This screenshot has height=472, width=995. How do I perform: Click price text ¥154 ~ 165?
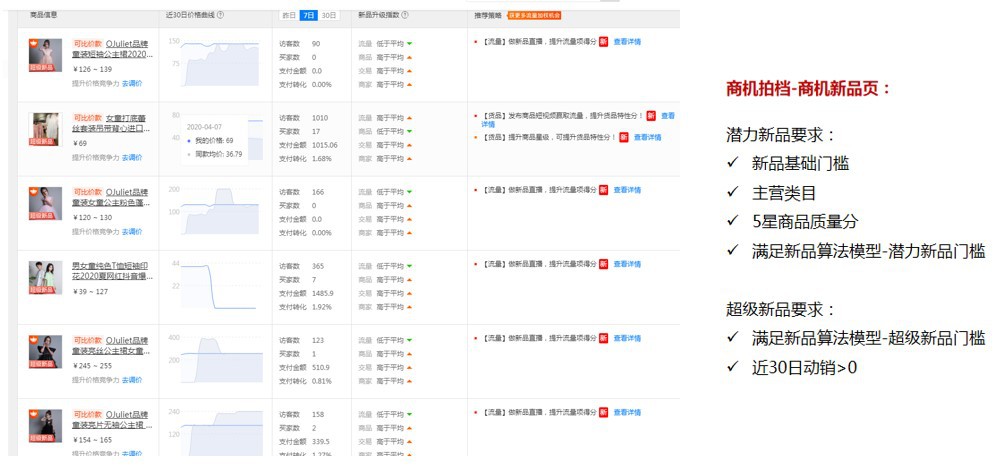coord(93,440)
